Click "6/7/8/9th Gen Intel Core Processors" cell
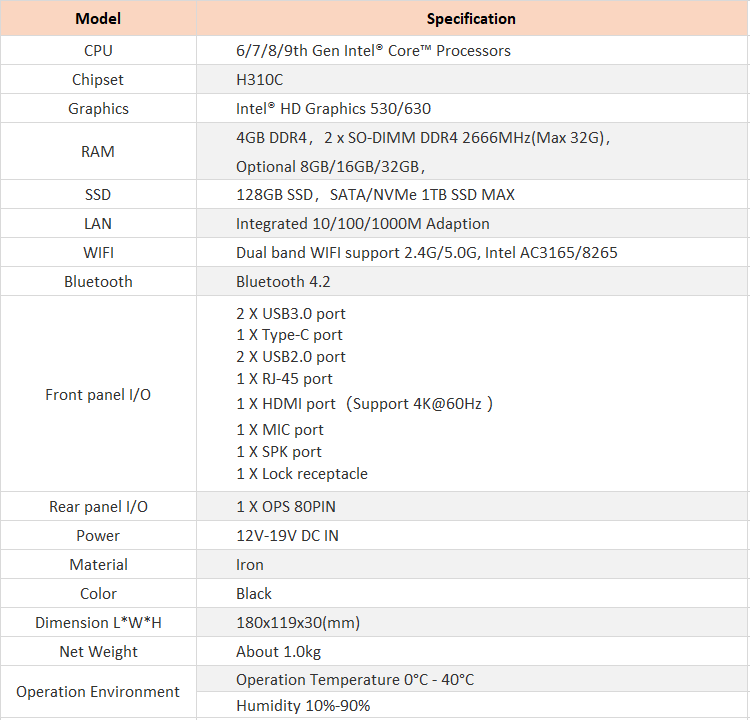This screenshot has height=720, width=750. 373,51
